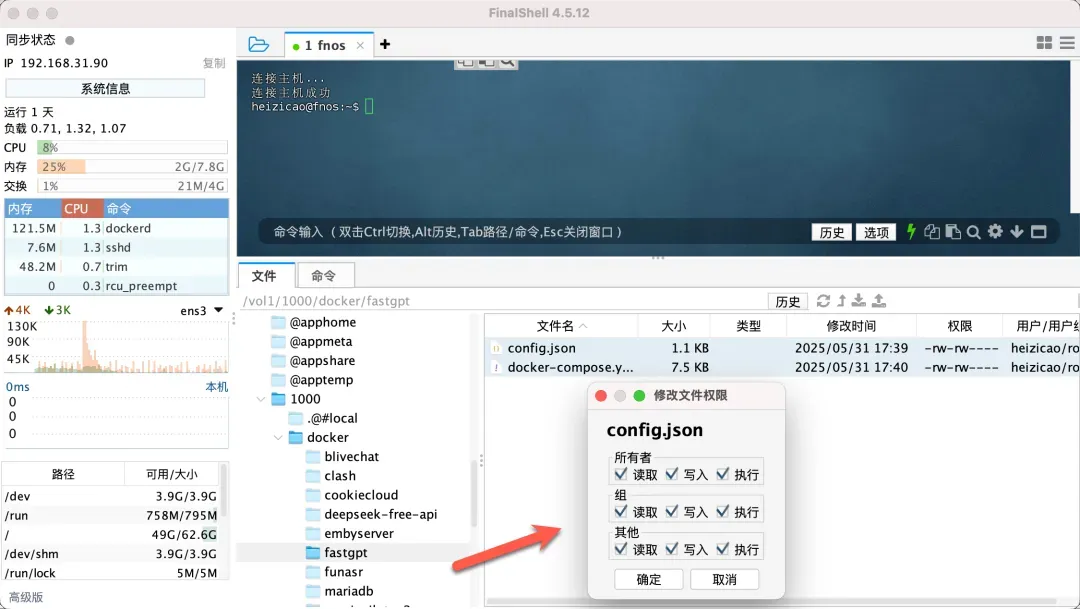Click the search magnifier in command bar
1080x609 pixels.
(x=973, y=232)
